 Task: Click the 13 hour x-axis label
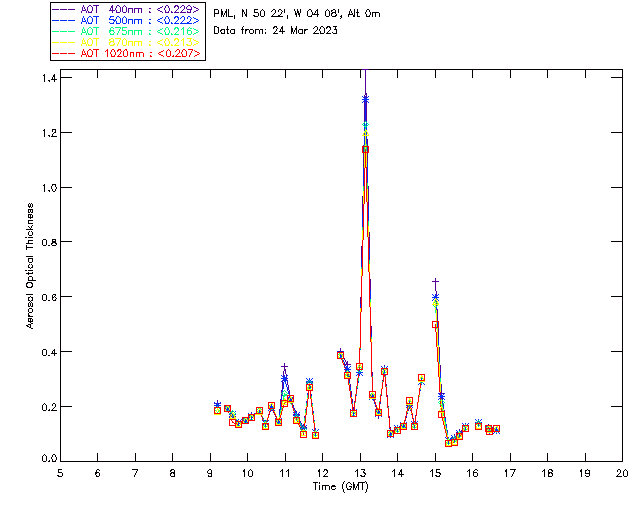(360, 473)
